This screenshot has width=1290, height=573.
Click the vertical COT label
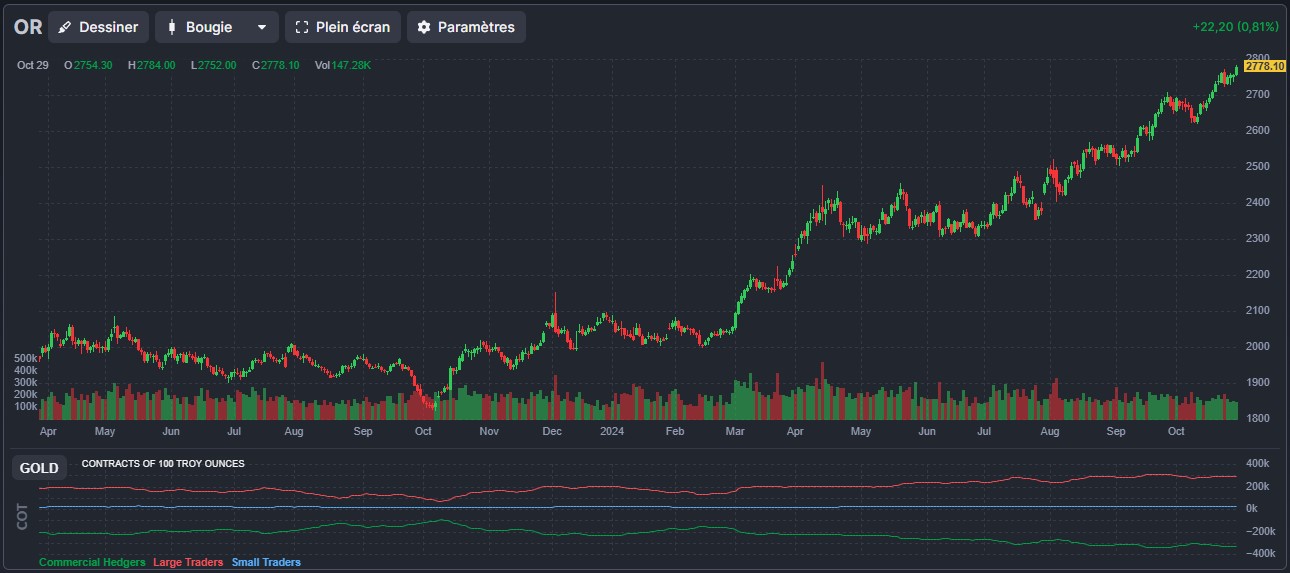tap(23, 515)
